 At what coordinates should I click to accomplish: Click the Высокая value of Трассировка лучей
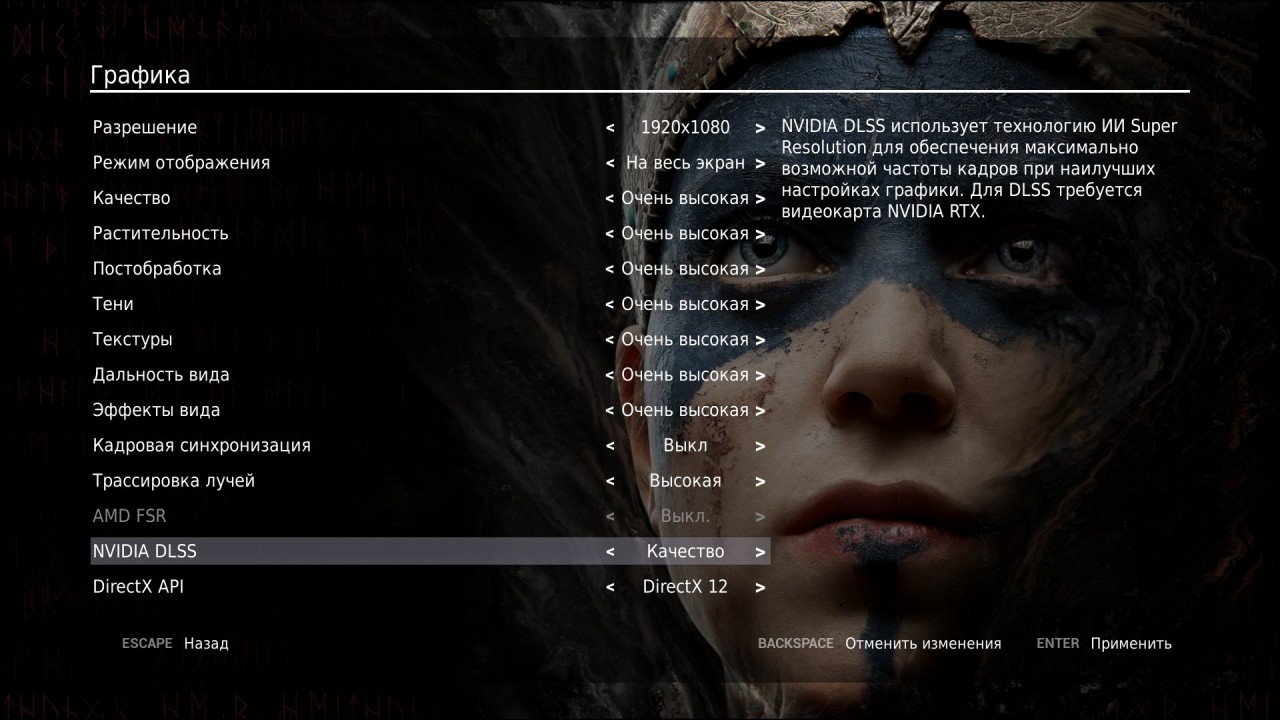685,481
